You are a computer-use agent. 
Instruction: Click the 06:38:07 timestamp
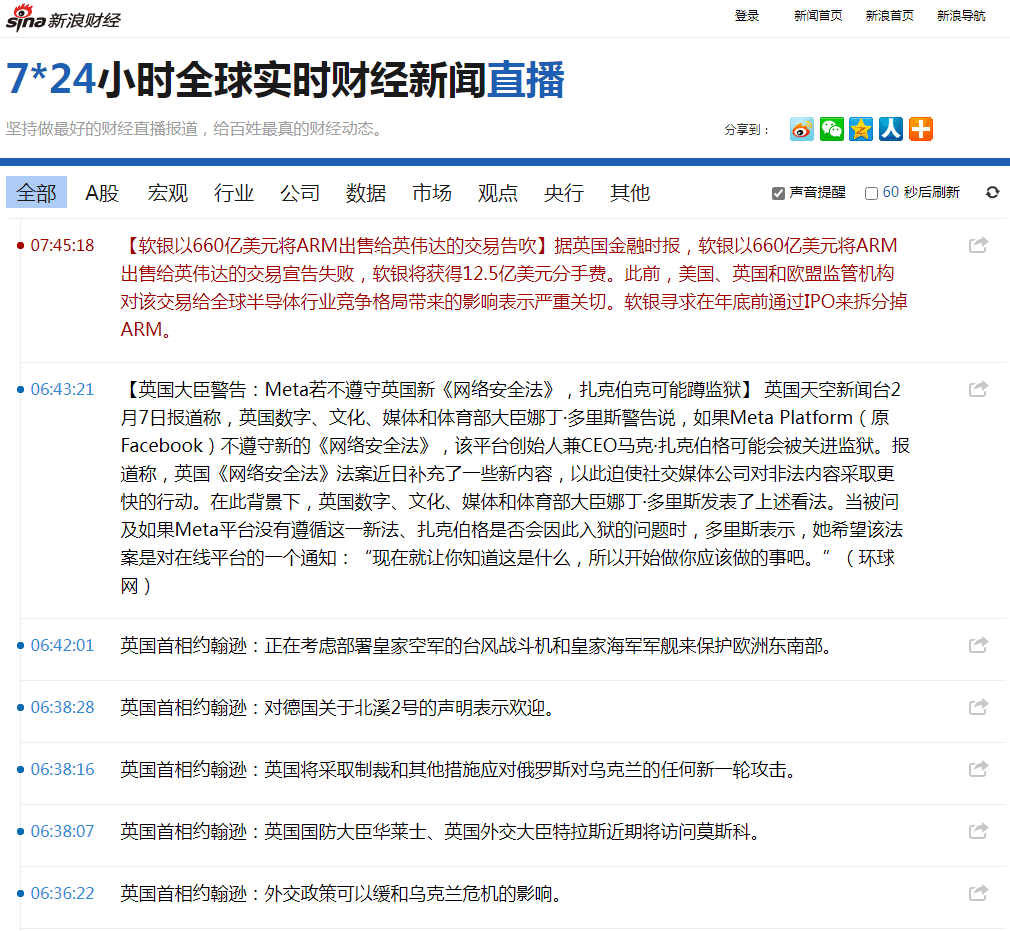point(62,831)
